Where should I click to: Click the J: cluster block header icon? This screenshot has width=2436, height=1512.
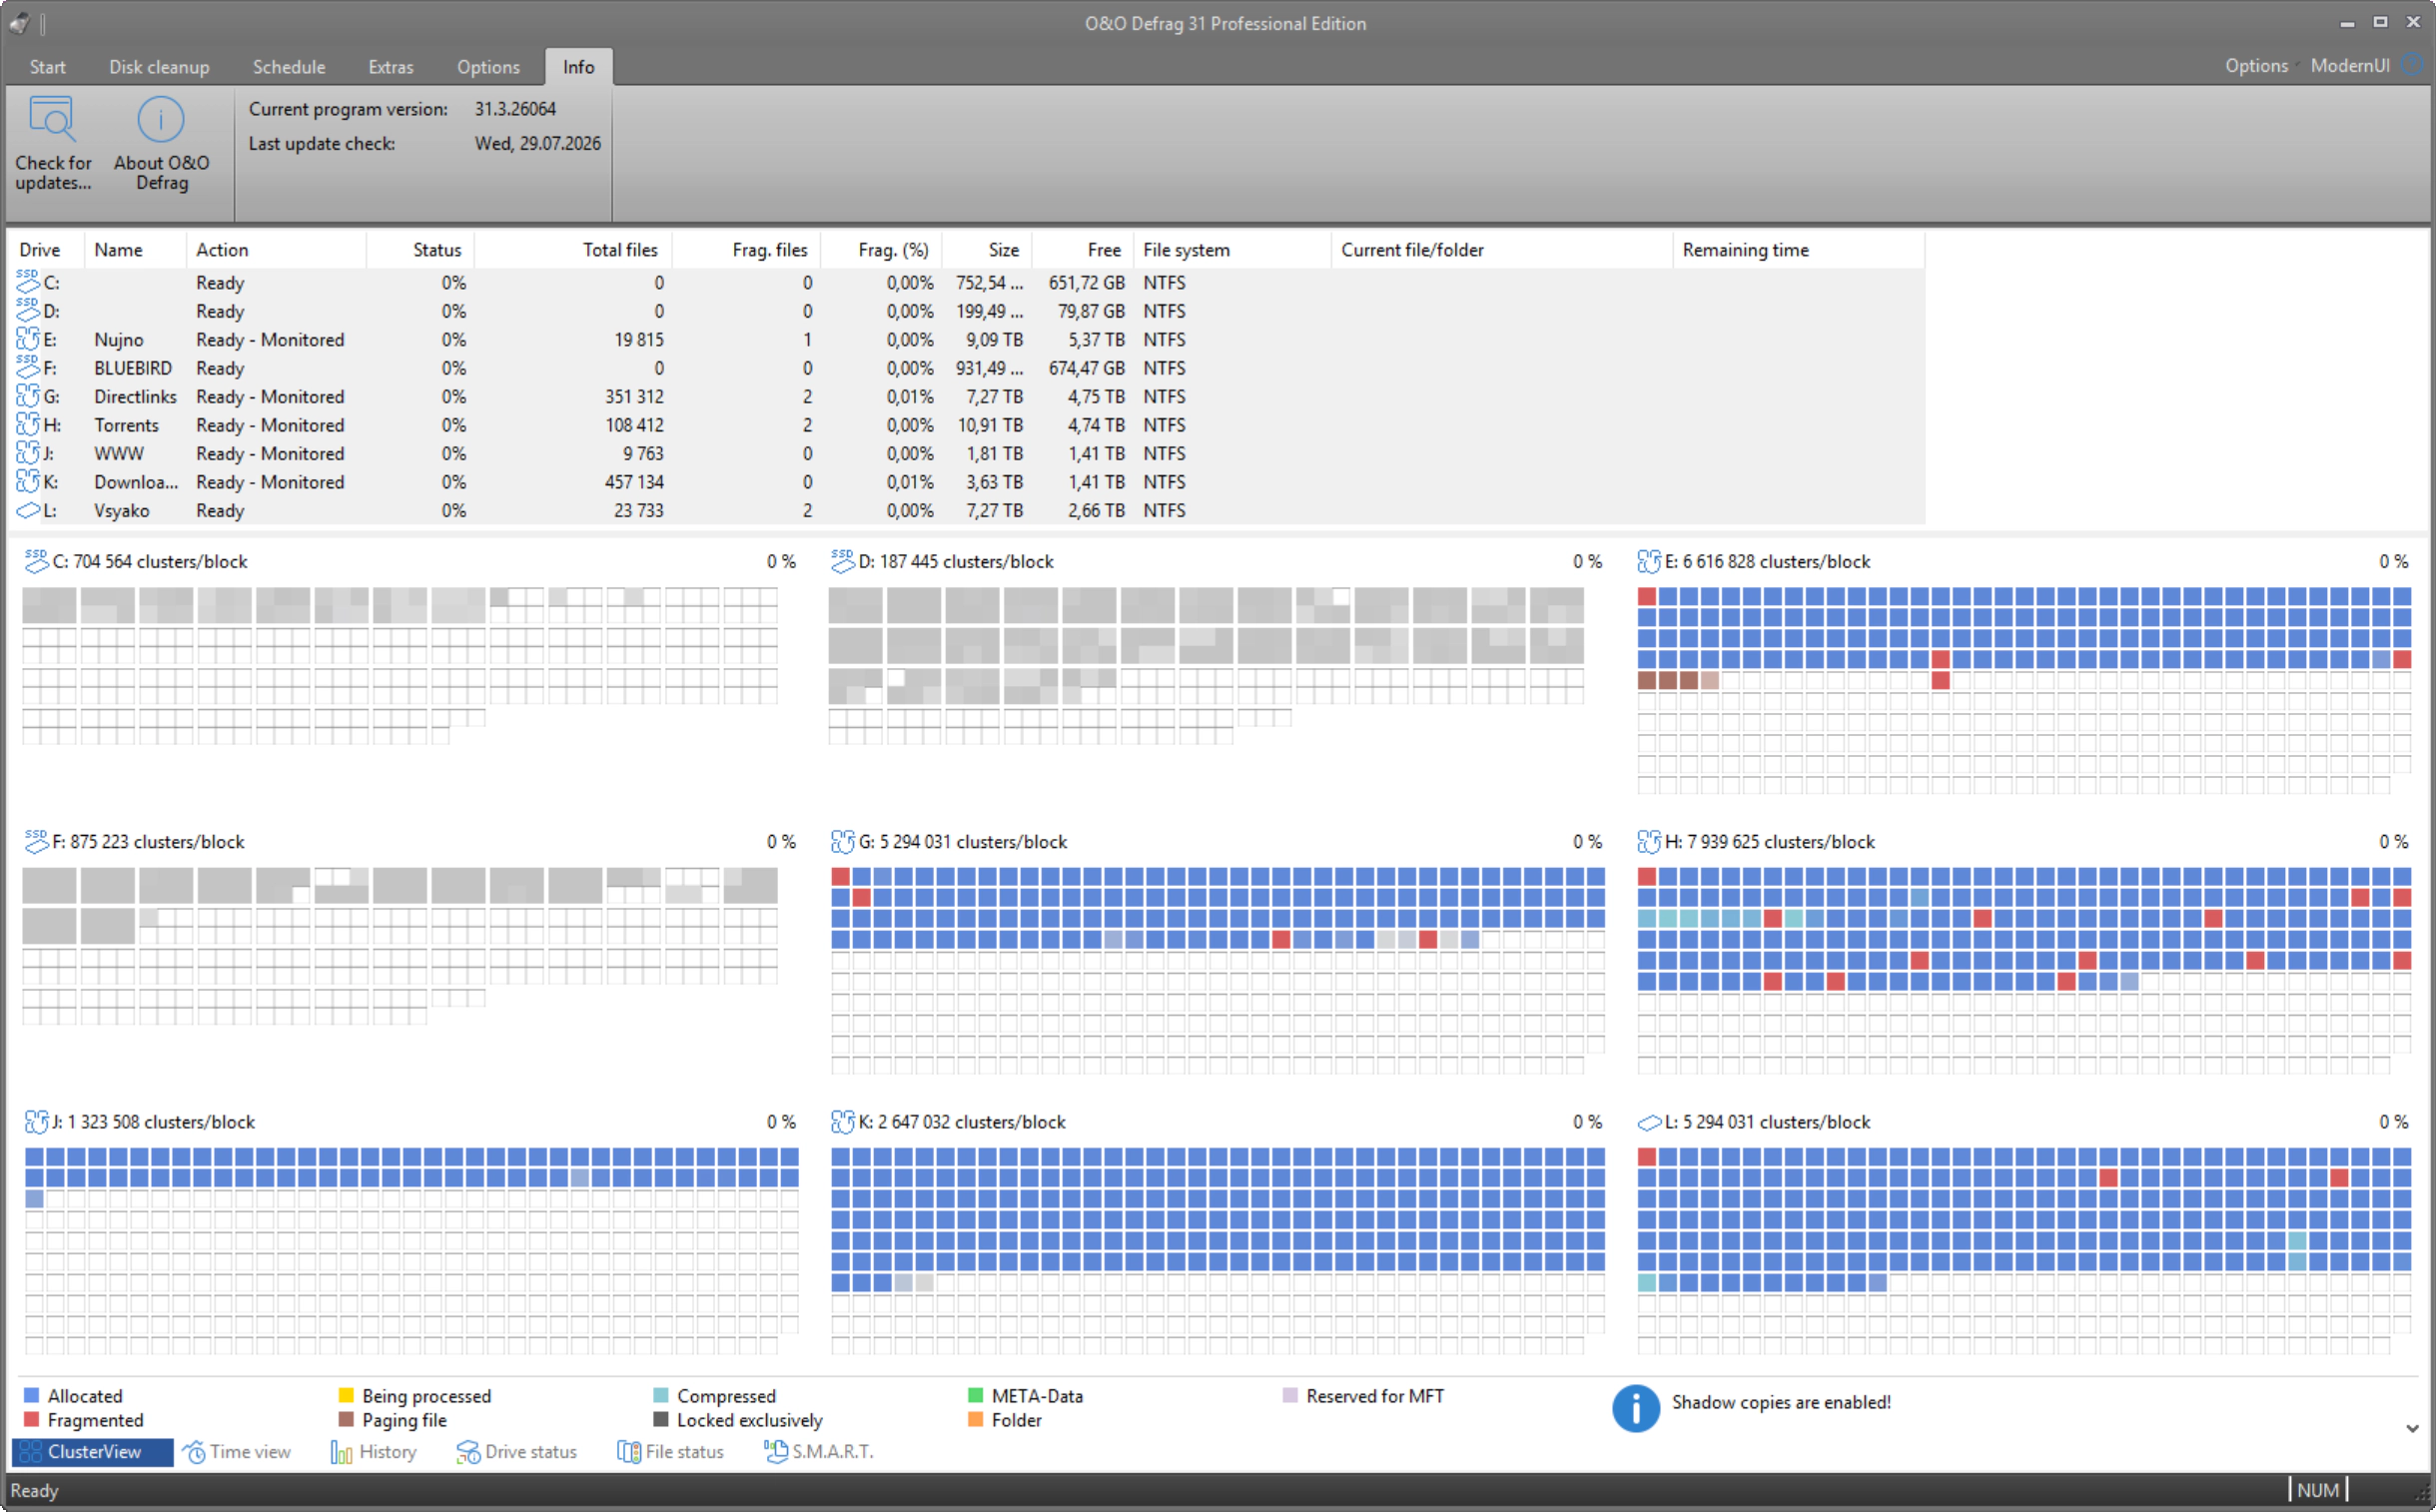click(36, 1121)
